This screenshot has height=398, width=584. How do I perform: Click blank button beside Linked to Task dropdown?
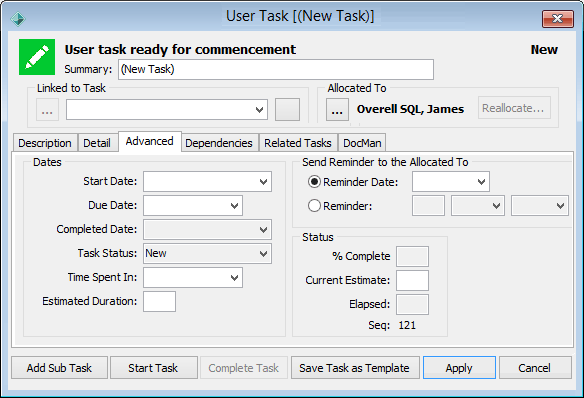click(287, 109)
